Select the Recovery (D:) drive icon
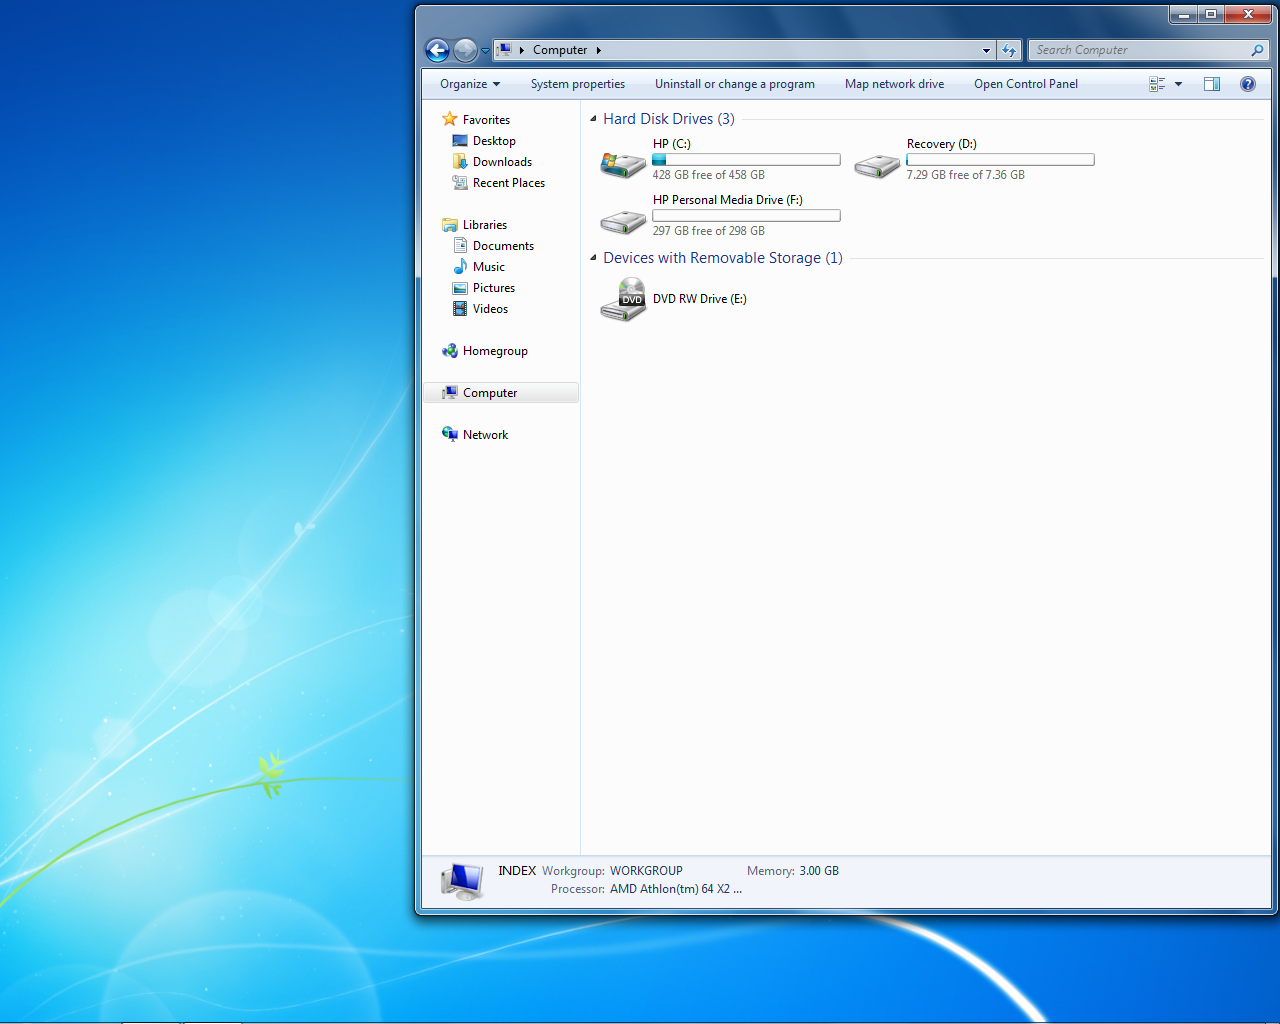This screenshot has height=1024, width=1280. pos(877,165)
